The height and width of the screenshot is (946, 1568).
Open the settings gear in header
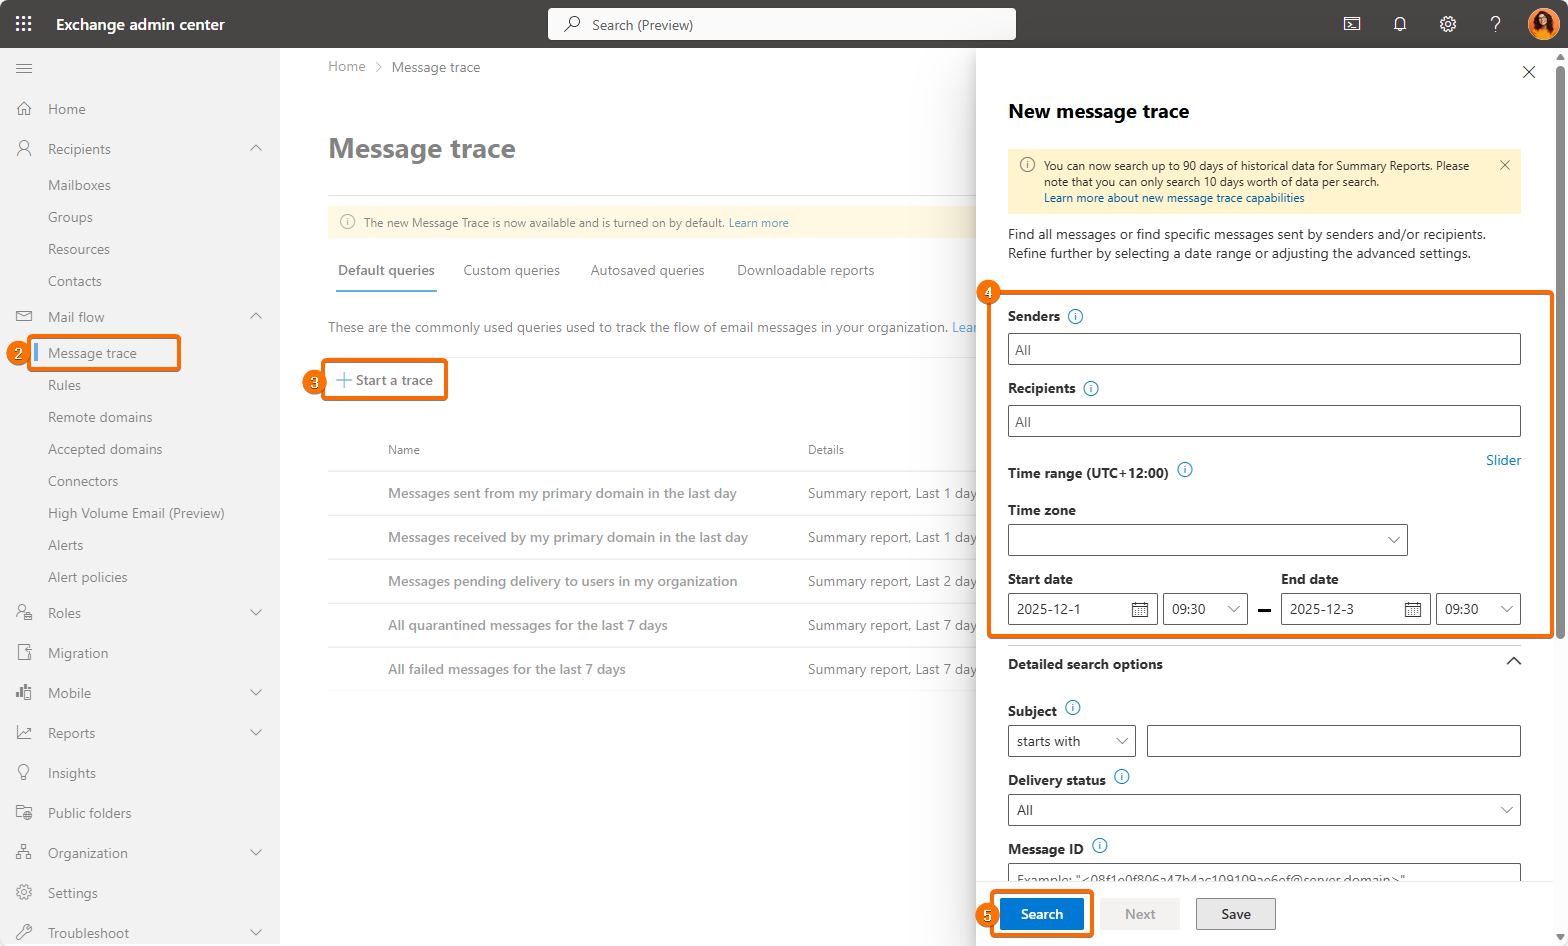click(x=1447, y=24)
